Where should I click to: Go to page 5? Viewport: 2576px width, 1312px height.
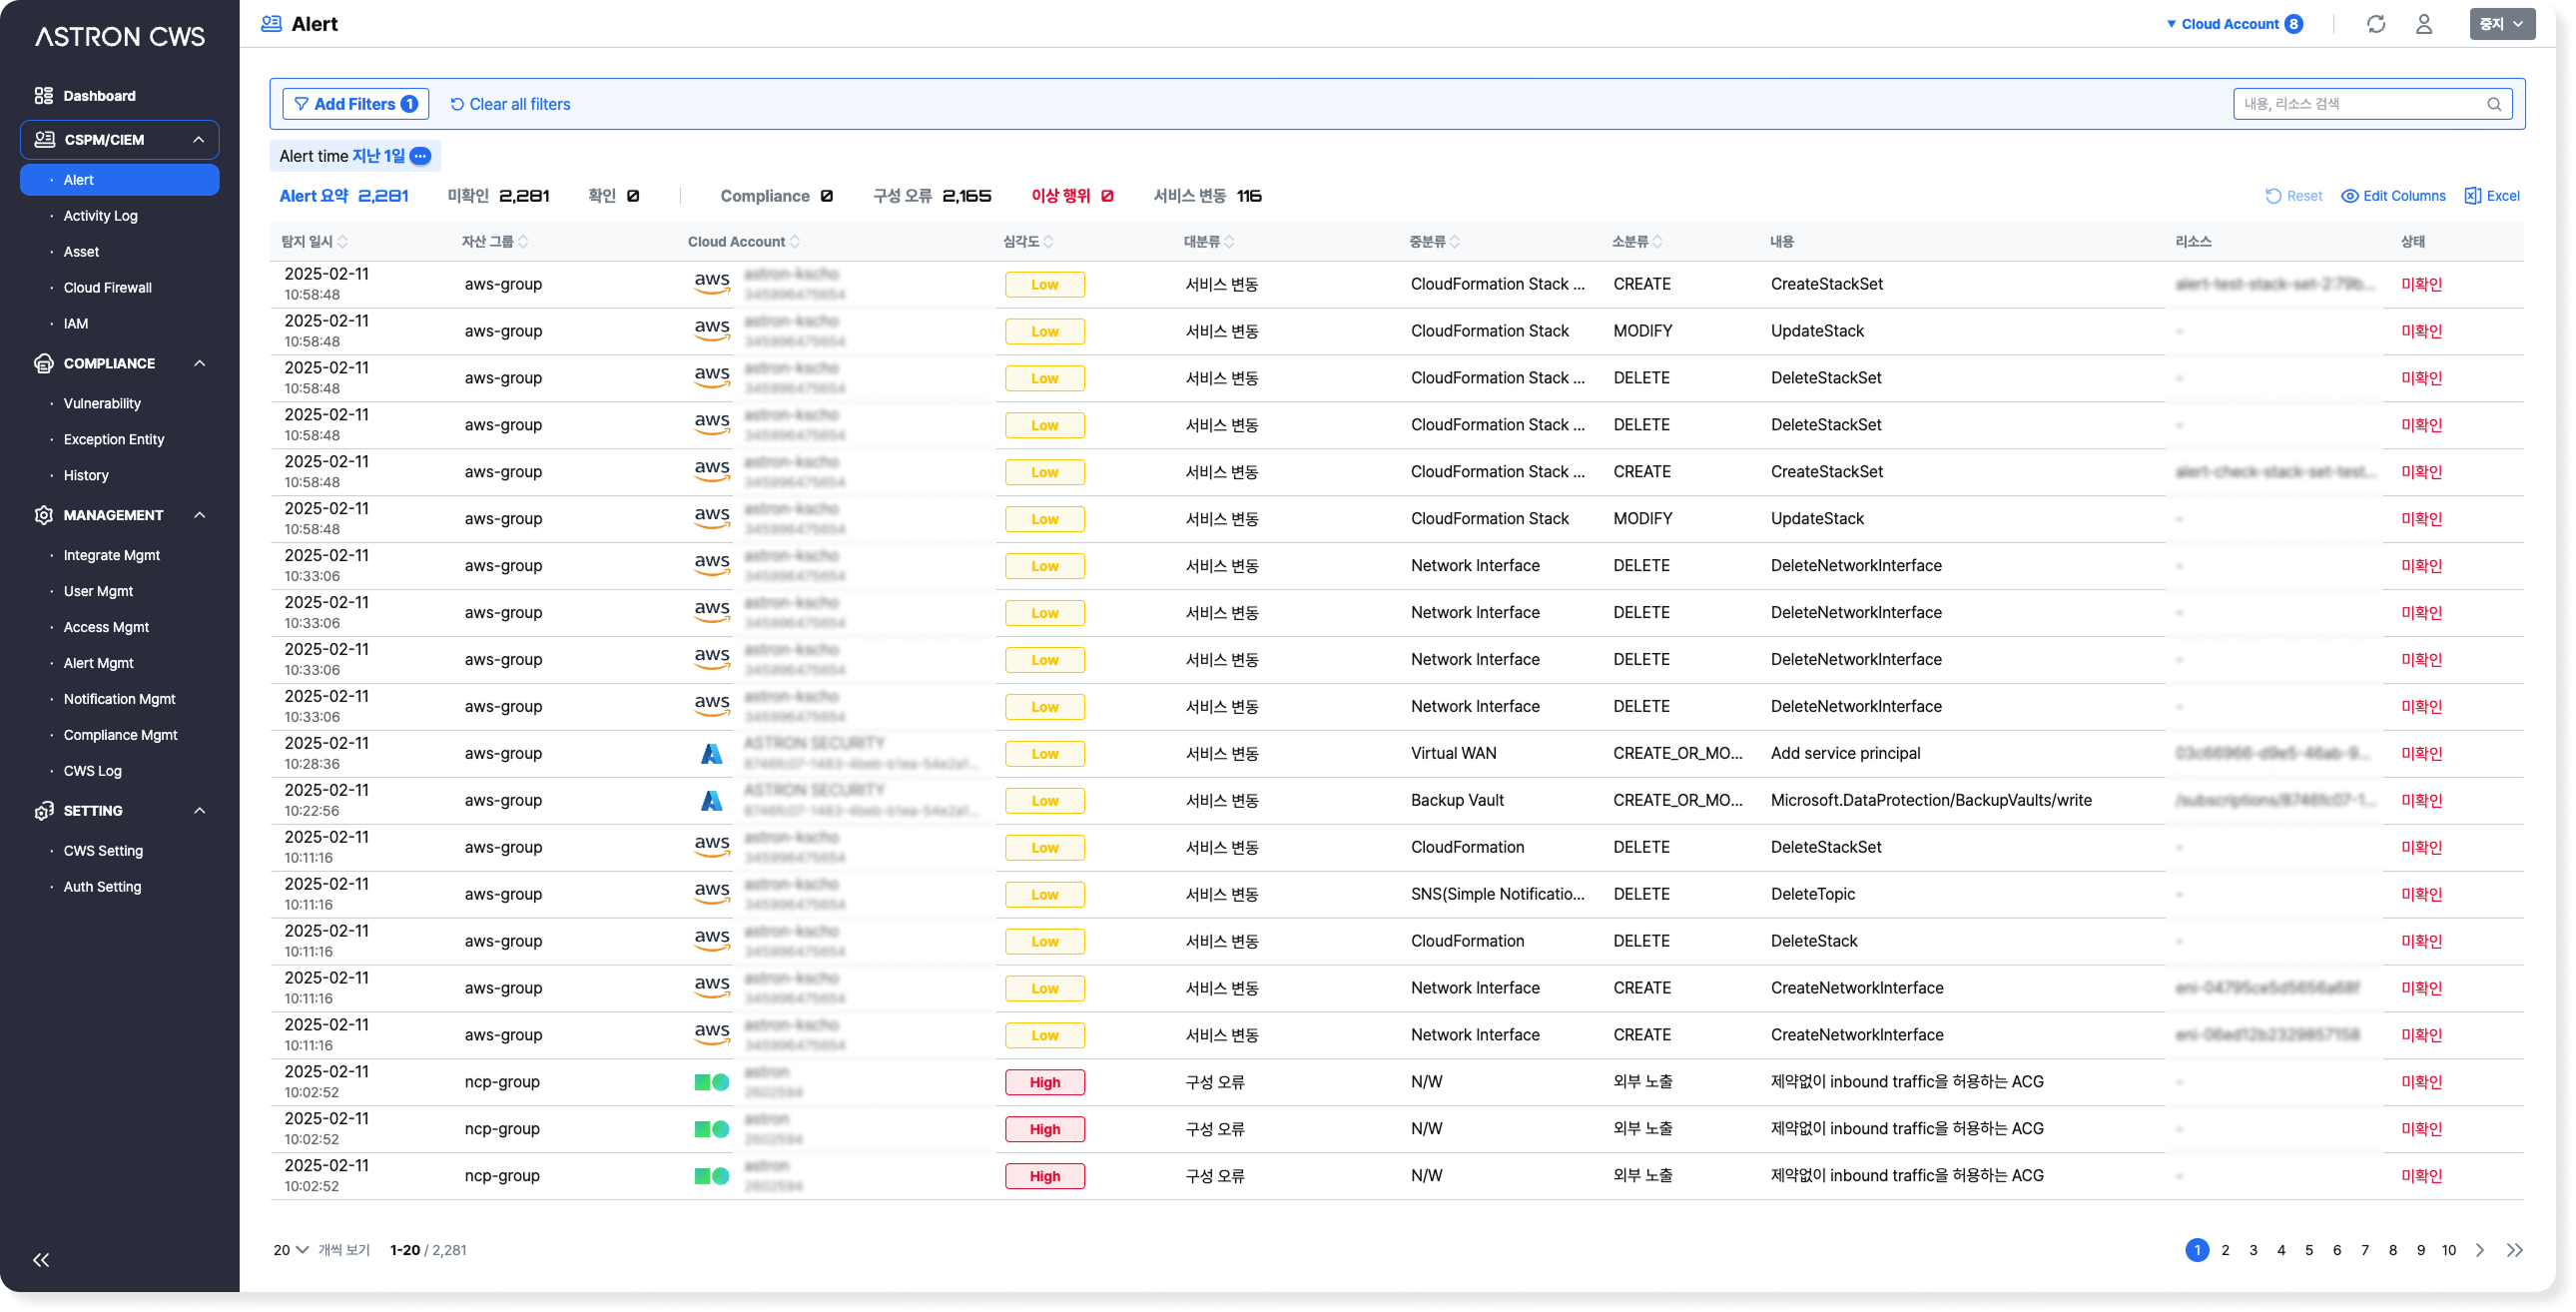pos(2309,1250)
